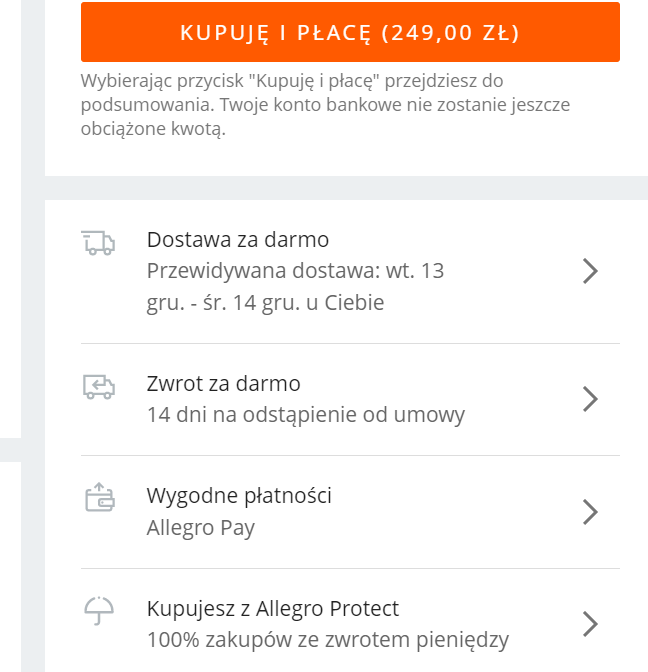Open the Wygodne płatności chevron arrow
The width and height of the screenshot is (648, 672).
(x=590, y=512)
